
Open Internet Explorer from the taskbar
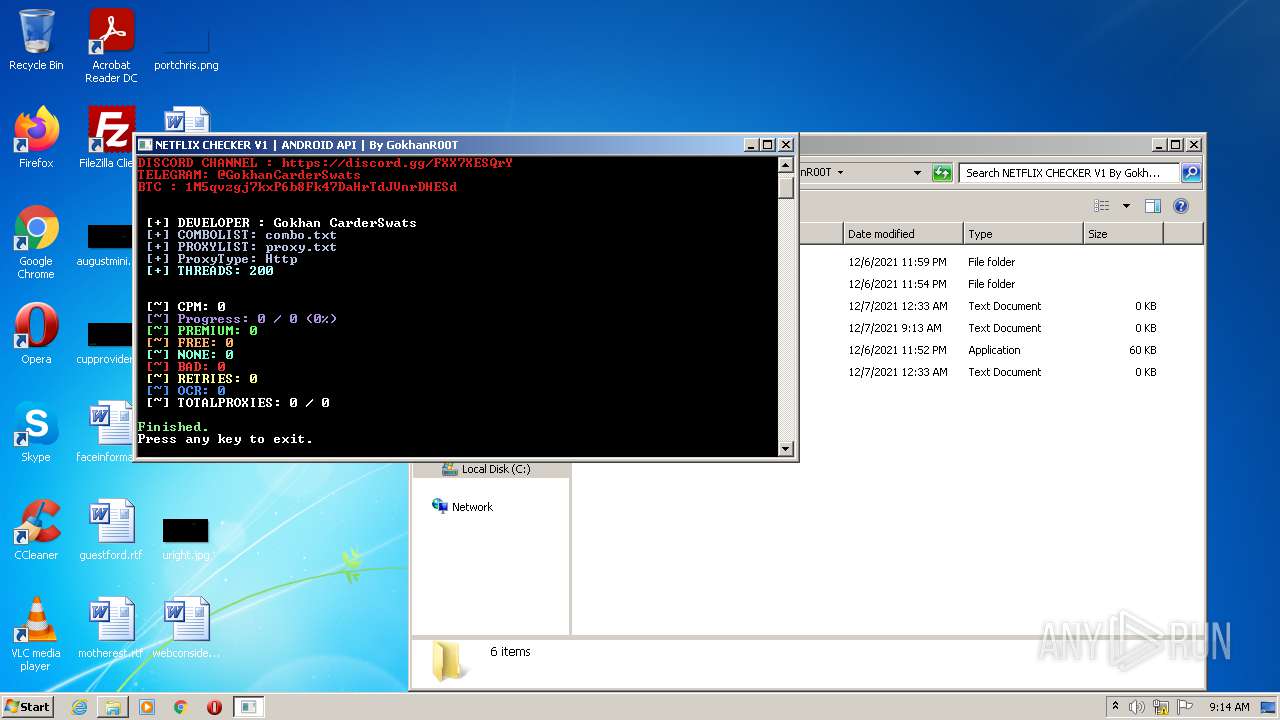[79, 707]
